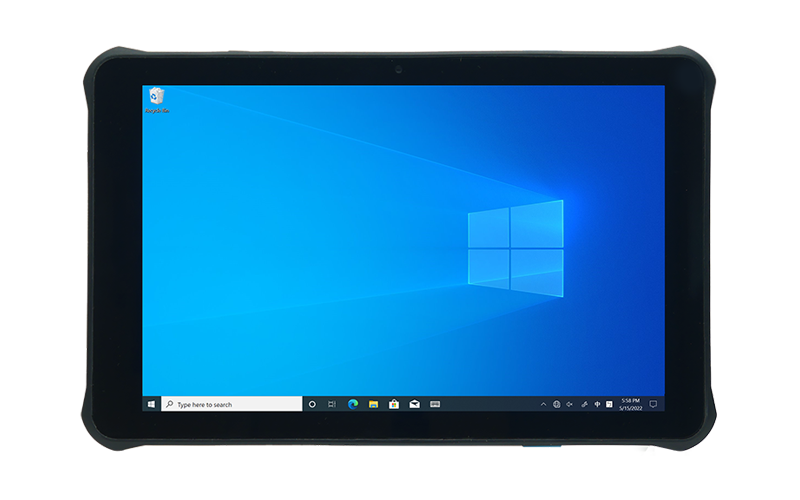Open the Recycle Bin desktop icon

tap(157, 100)
